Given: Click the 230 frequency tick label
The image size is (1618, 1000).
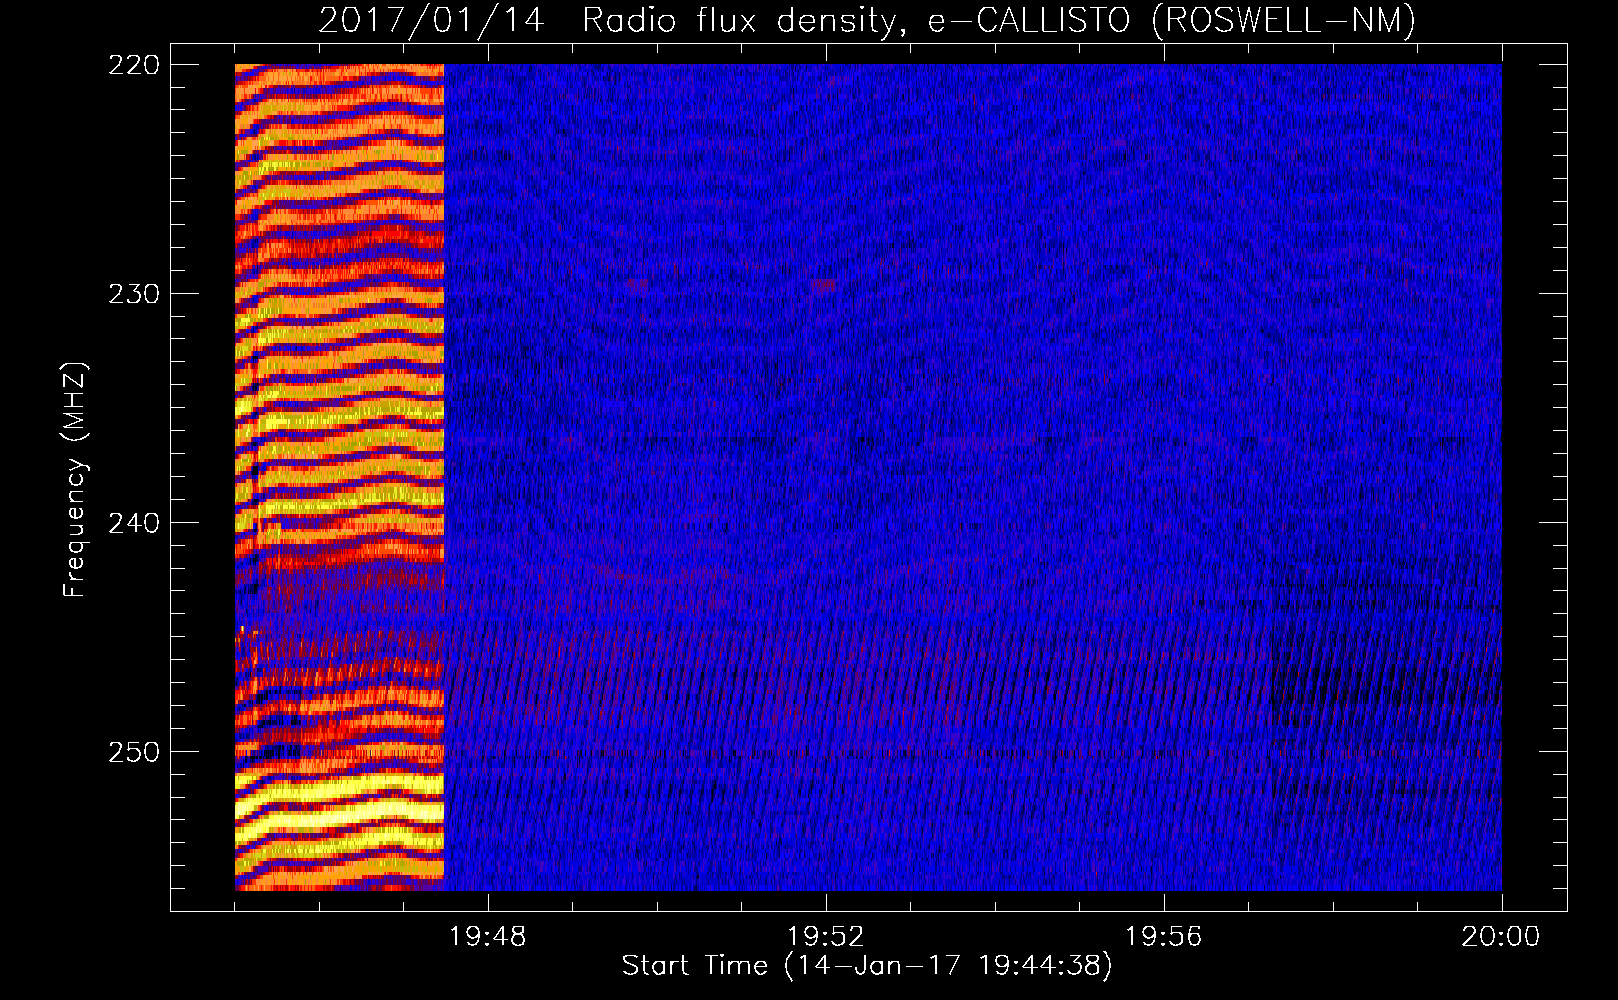Looking at the screenshot, I should (x=134, y=294).
